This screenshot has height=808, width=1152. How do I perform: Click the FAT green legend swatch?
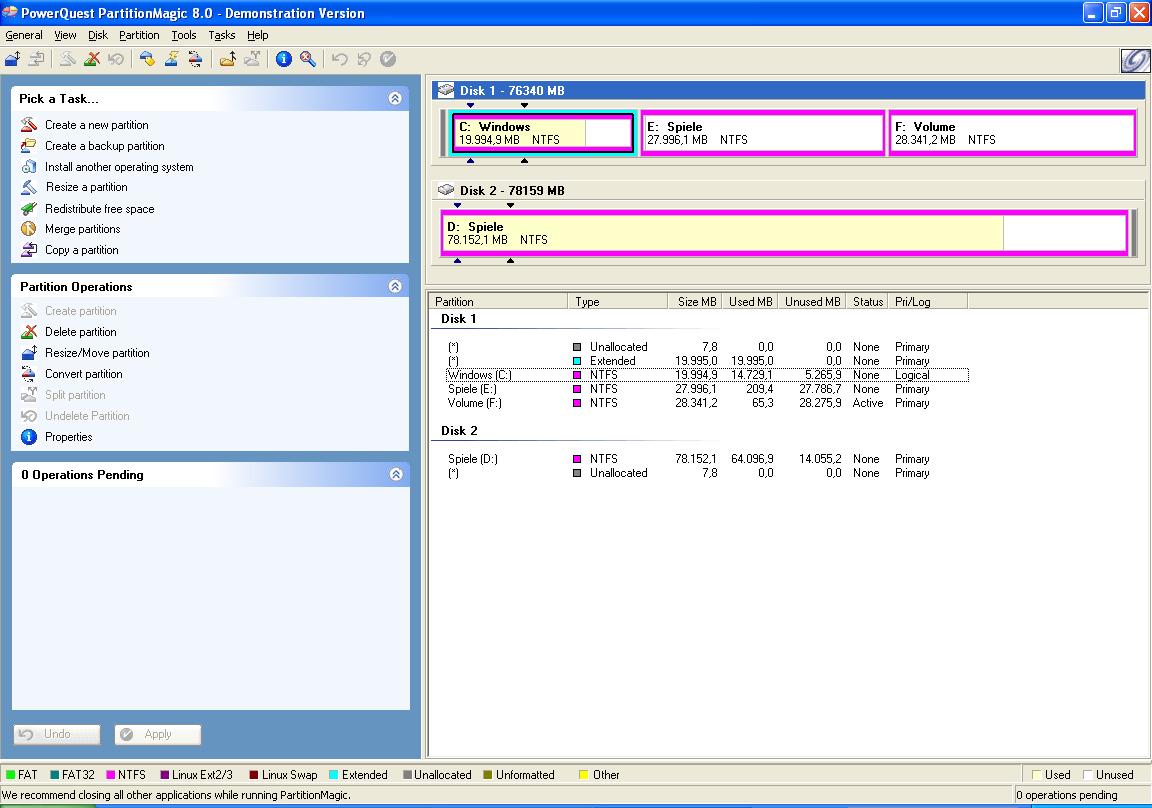(x=10, y=775)
